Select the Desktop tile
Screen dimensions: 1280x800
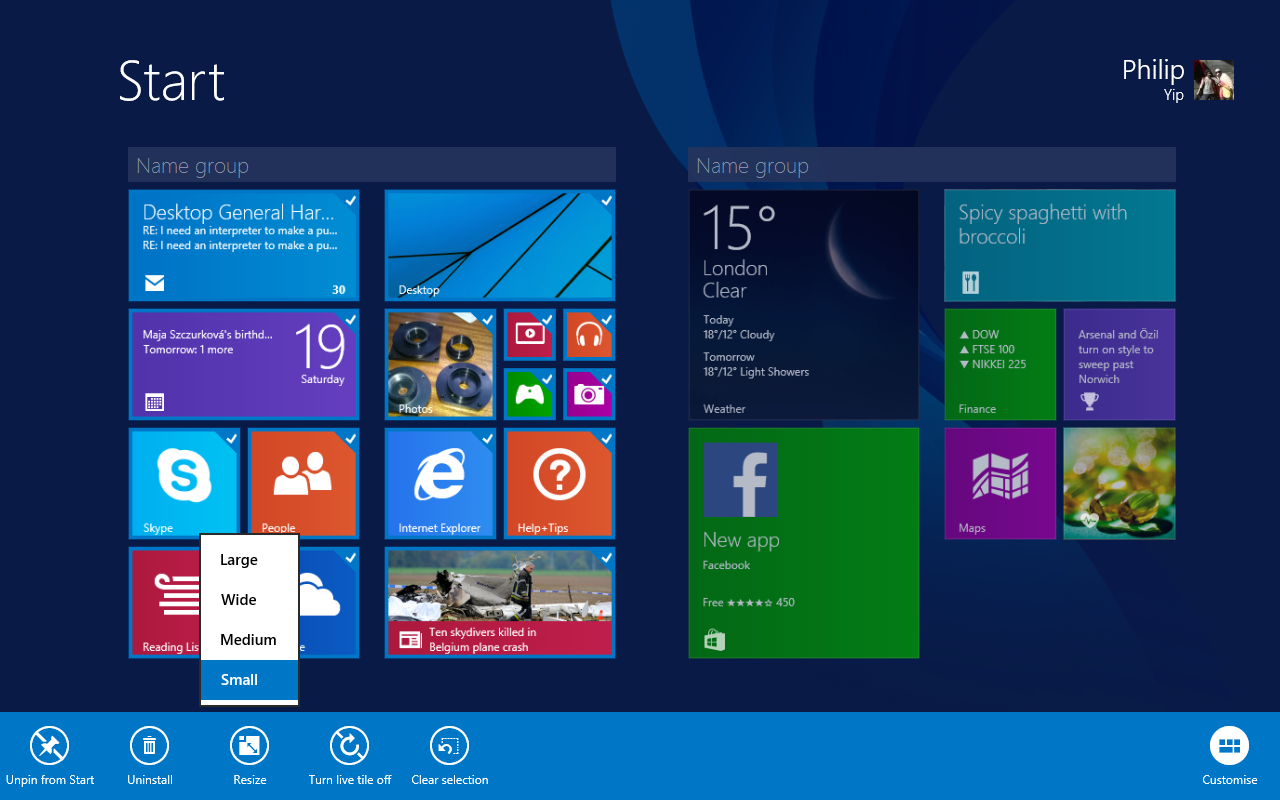click(500, 245)
